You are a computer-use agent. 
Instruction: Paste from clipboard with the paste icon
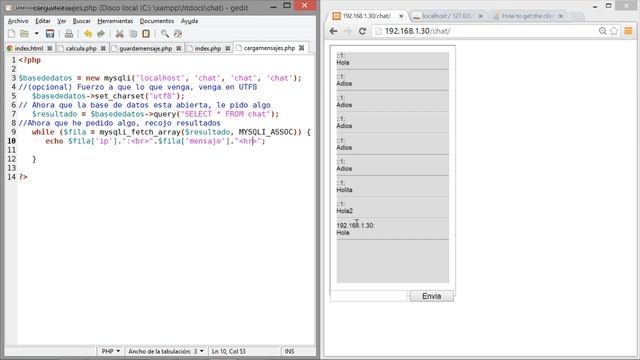[x=146, y=34]
